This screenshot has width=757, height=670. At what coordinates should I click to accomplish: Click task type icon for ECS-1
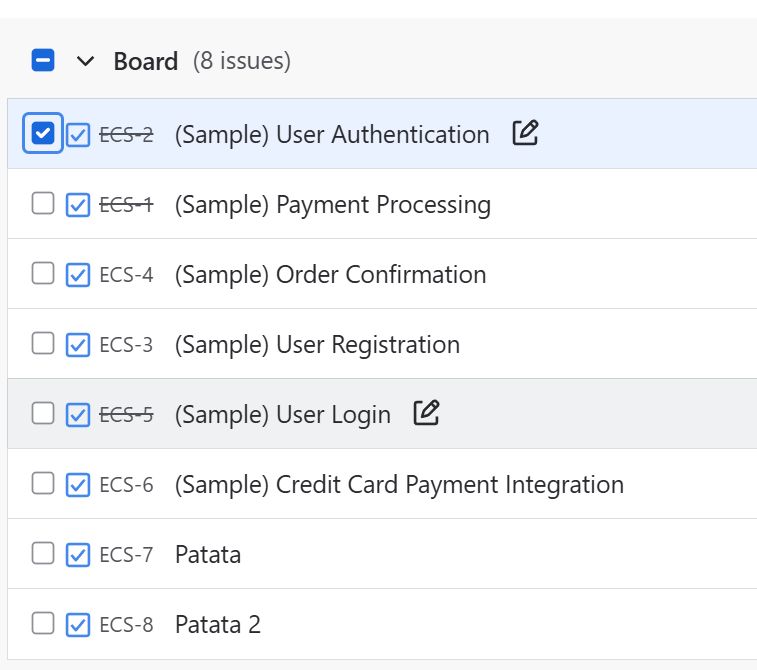78,204
